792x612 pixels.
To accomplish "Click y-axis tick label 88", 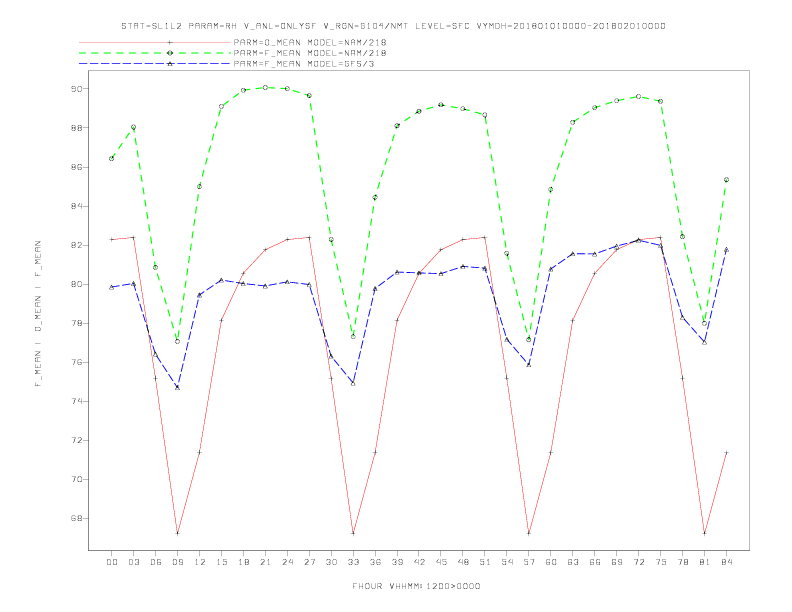I will [76, 128].
